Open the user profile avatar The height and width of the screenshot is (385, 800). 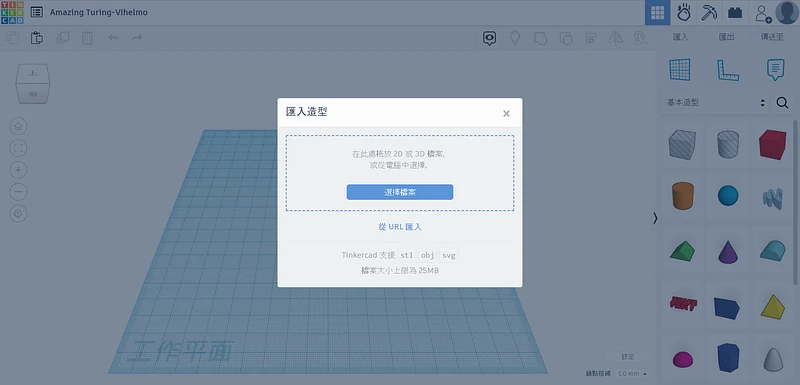tap(786, 12)
